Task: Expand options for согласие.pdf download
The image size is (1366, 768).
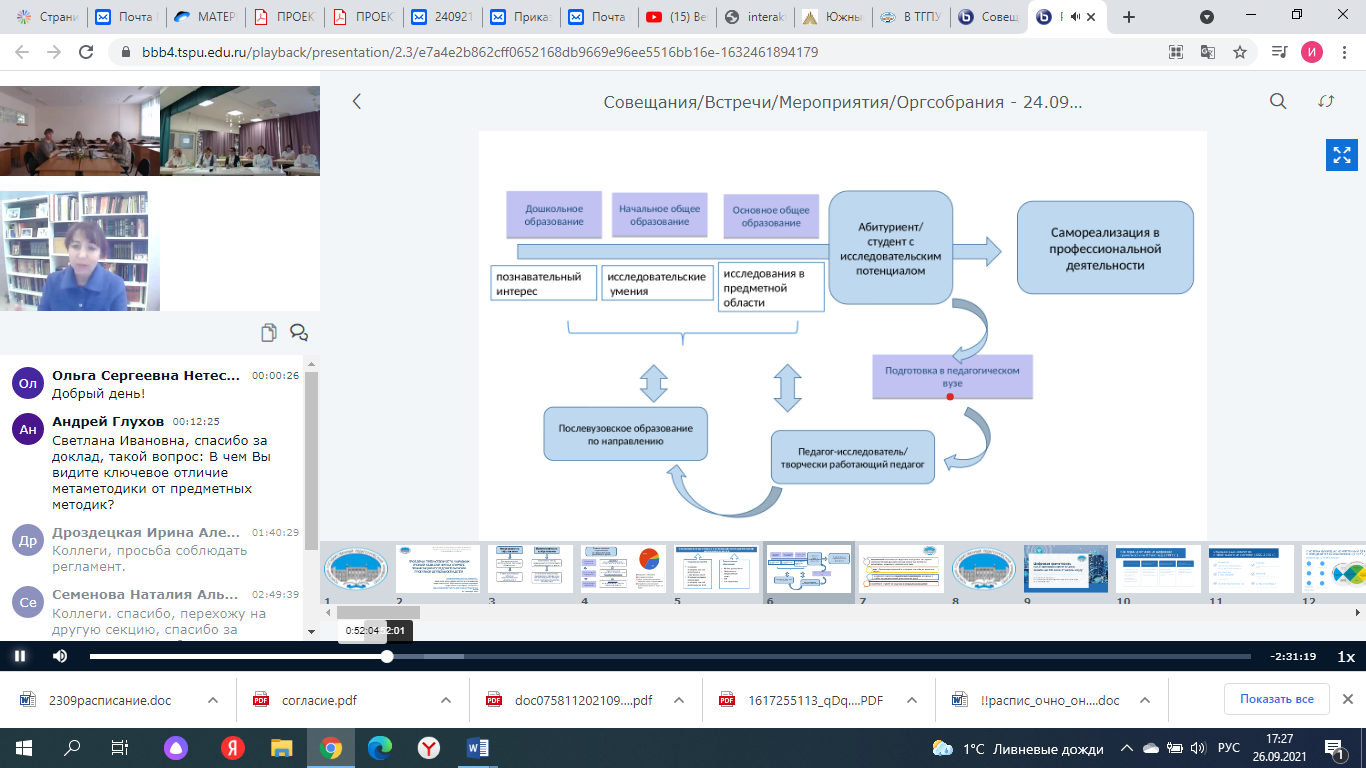Action: tap(445, 700)
